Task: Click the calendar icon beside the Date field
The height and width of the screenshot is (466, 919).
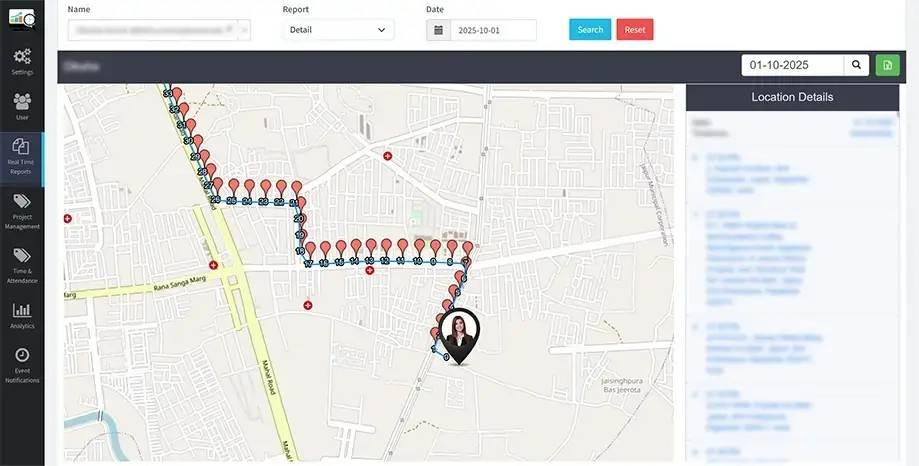Action: 438,30
